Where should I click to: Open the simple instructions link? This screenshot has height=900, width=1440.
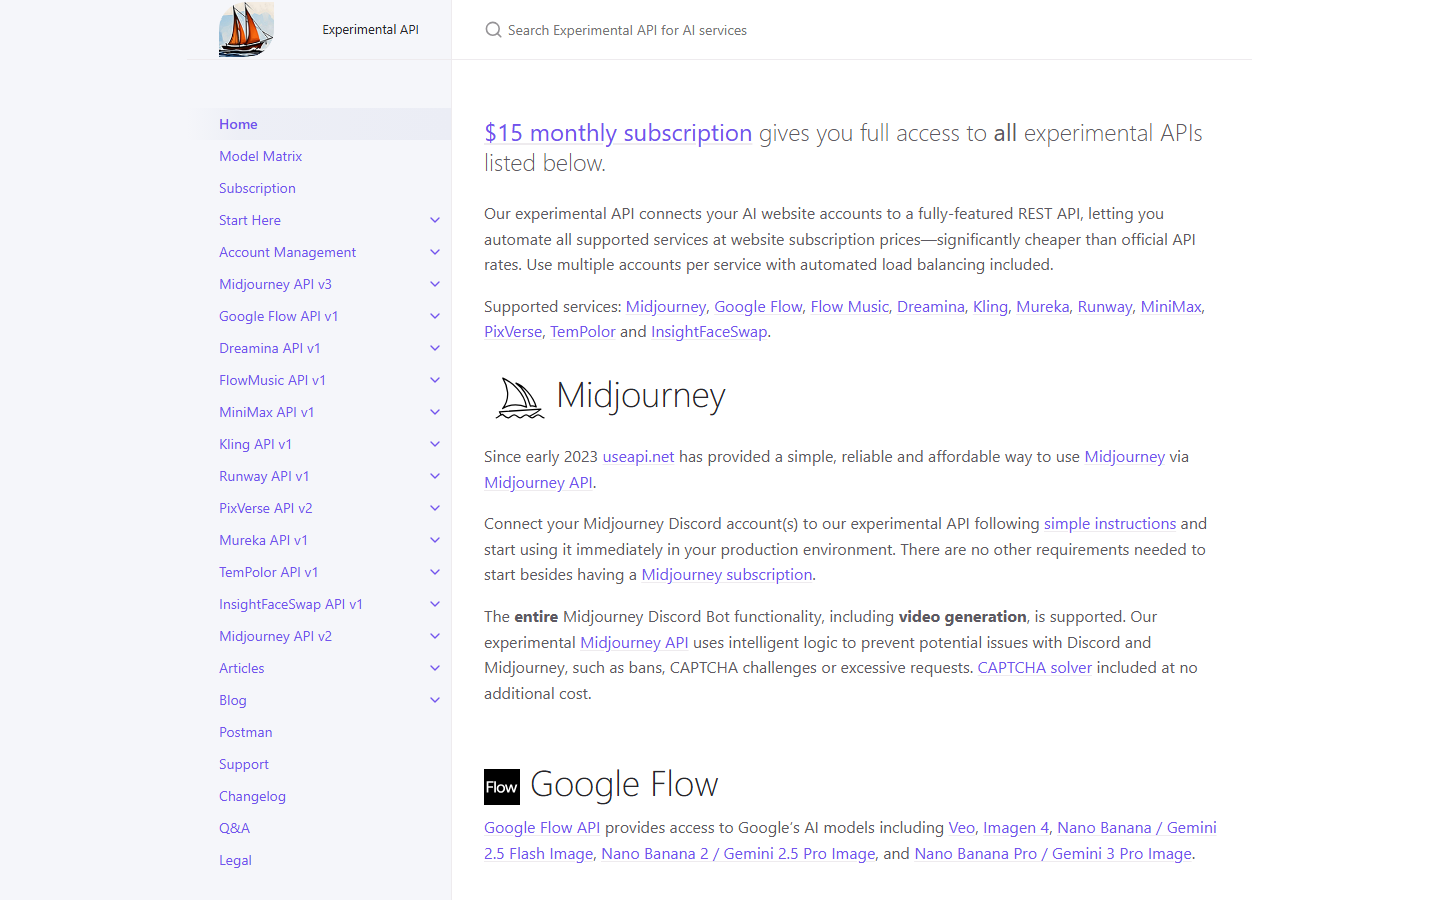(1110, 524)
